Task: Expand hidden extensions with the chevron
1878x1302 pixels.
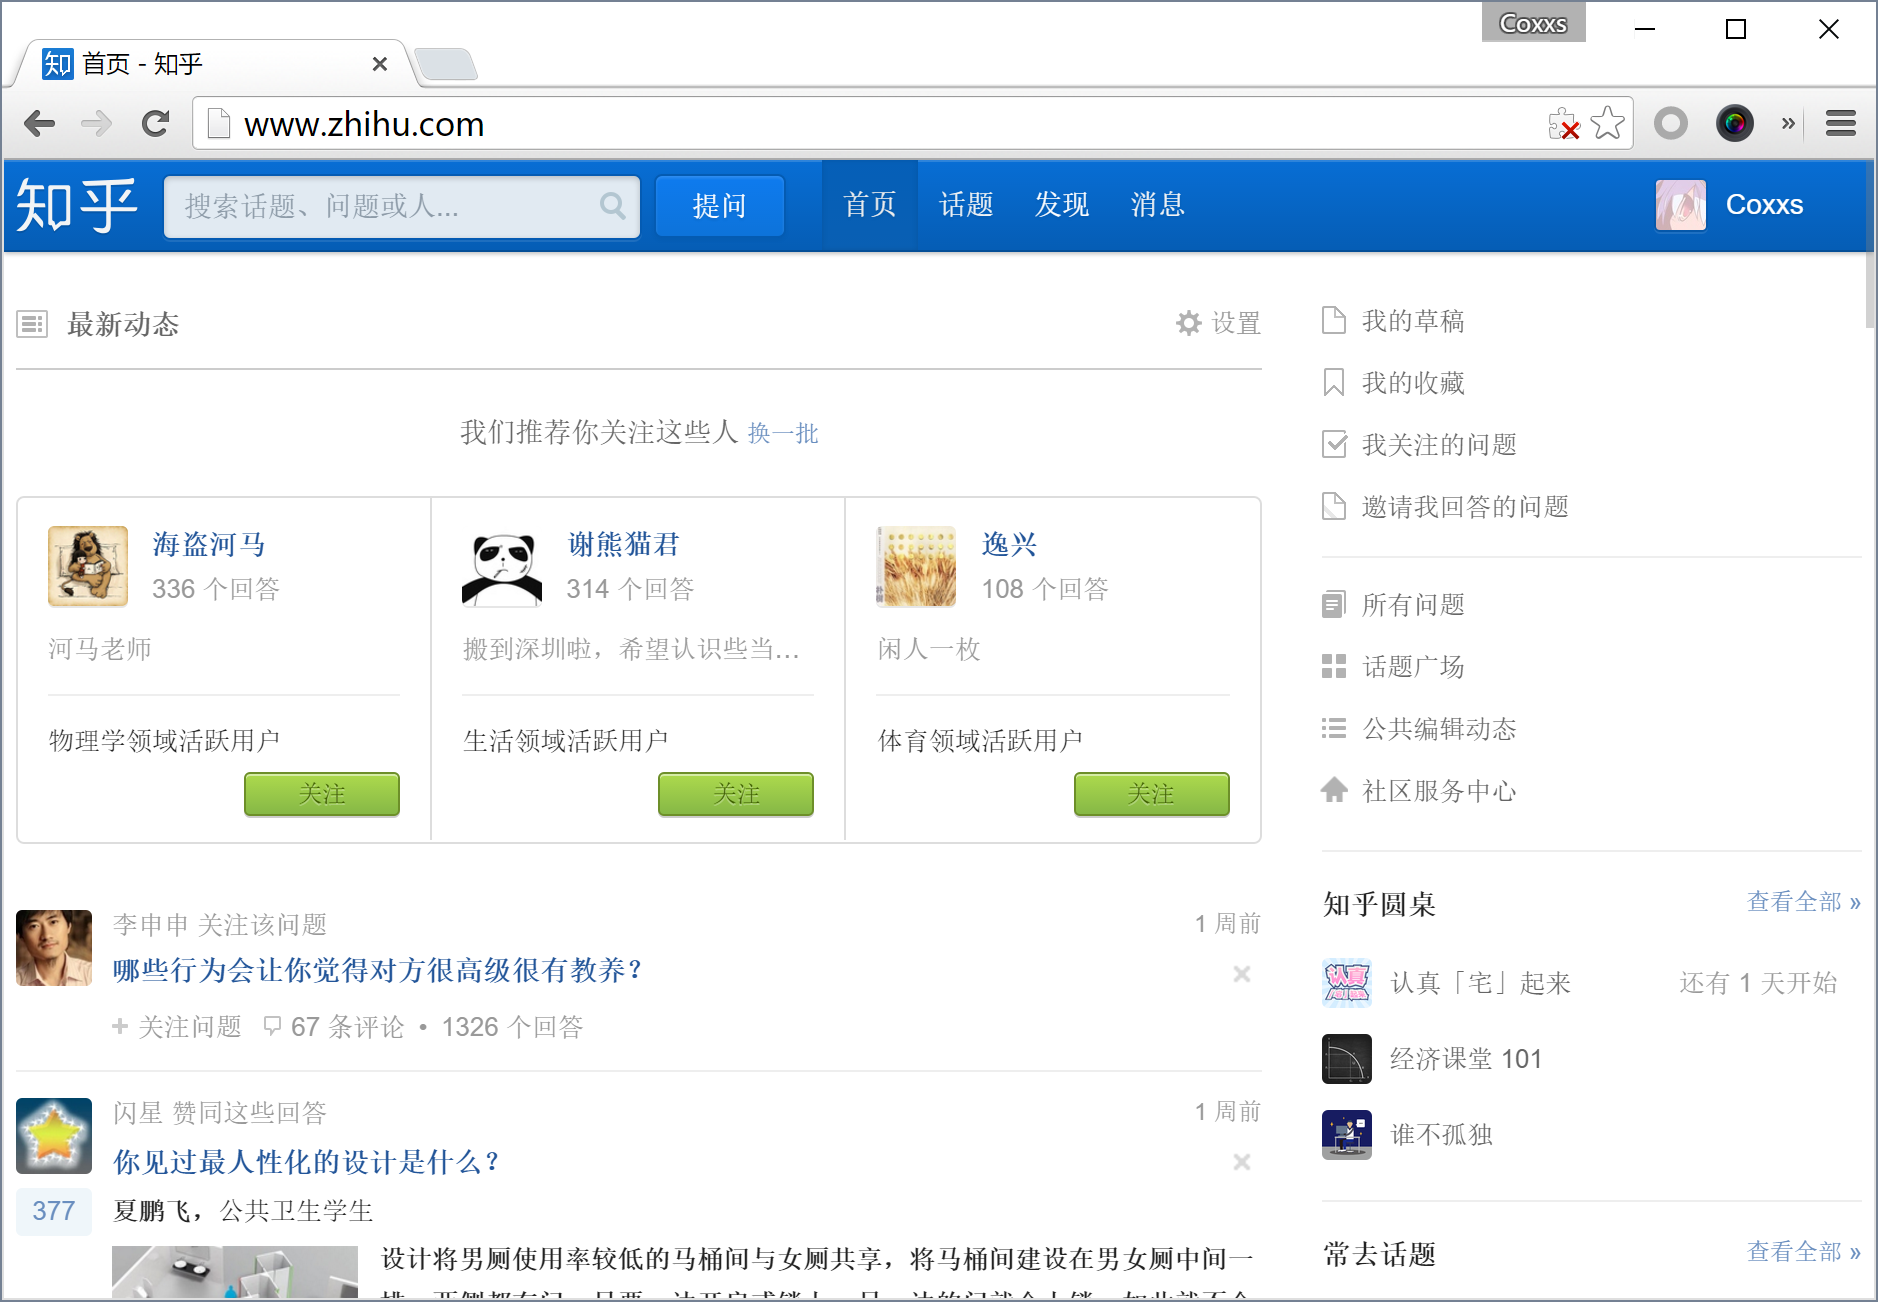Action: click(x=1788, y=124)
